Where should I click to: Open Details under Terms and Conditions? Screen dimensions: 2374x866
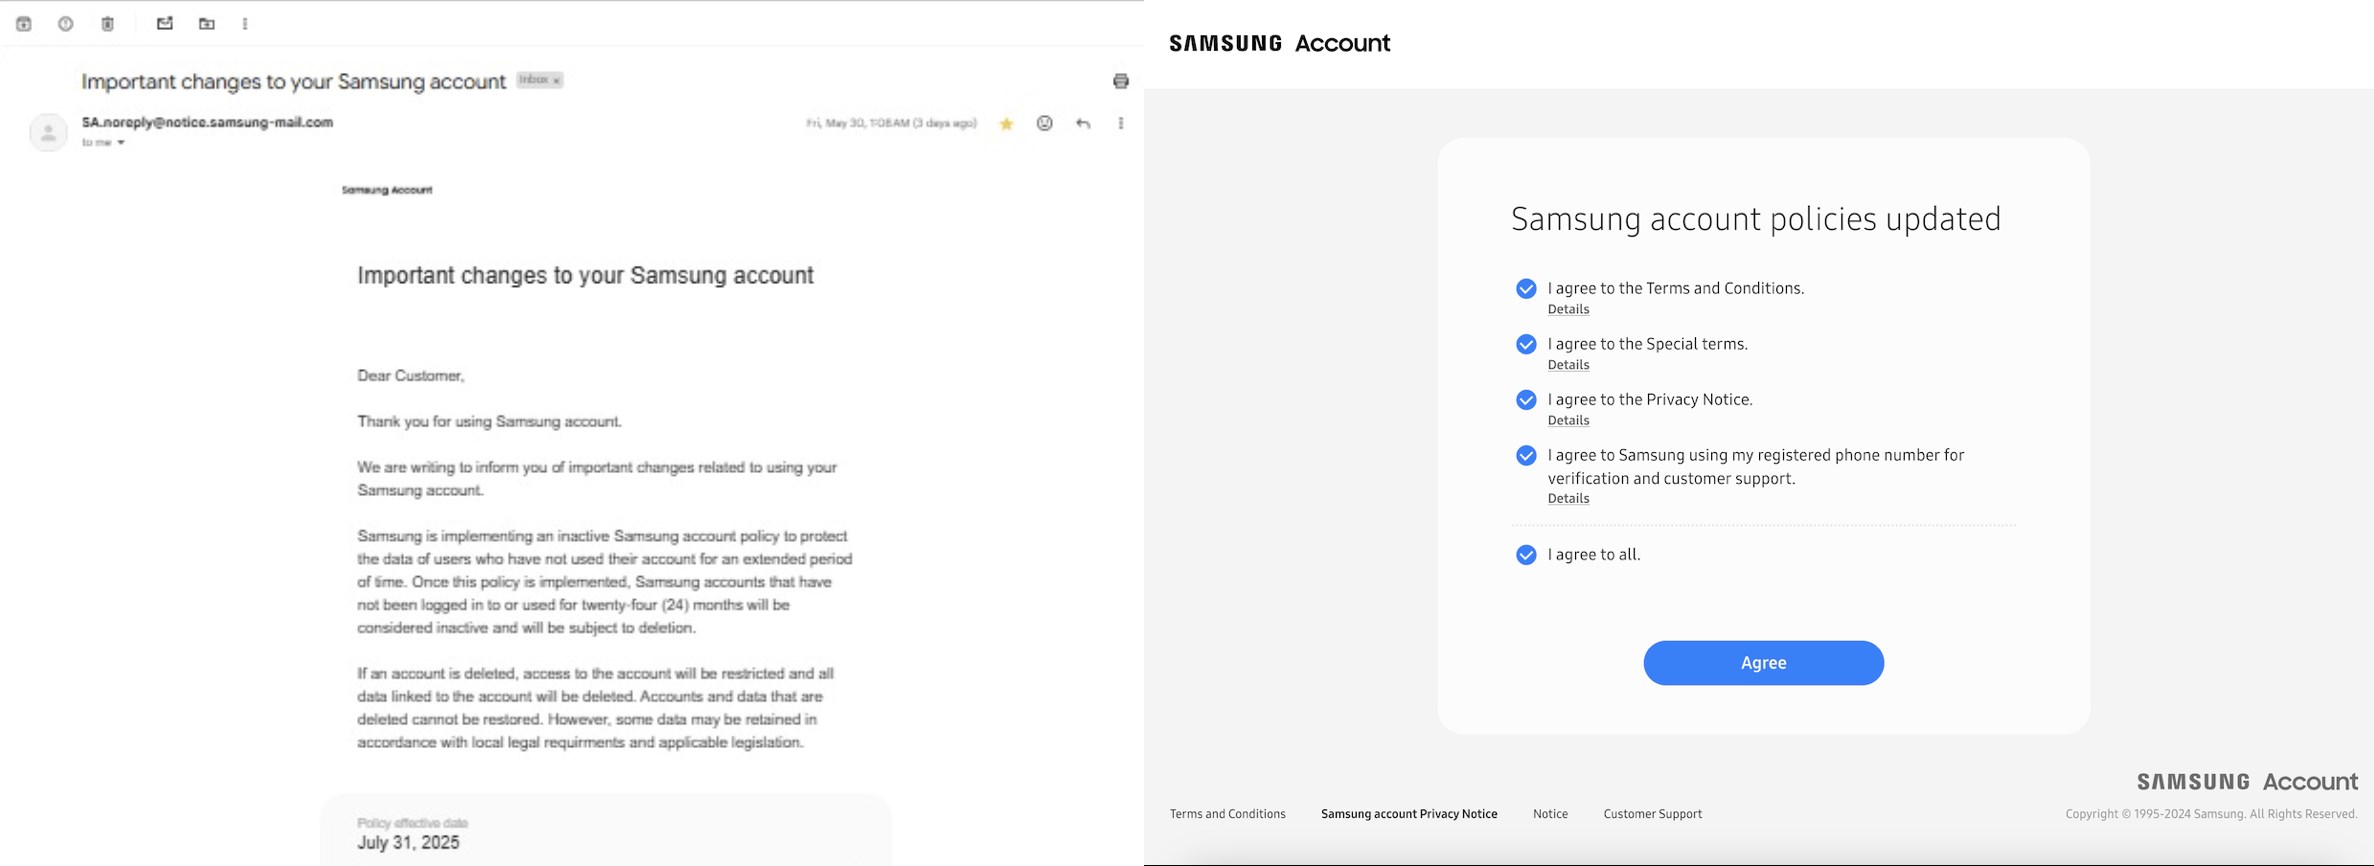click(x=1568, y=310)
